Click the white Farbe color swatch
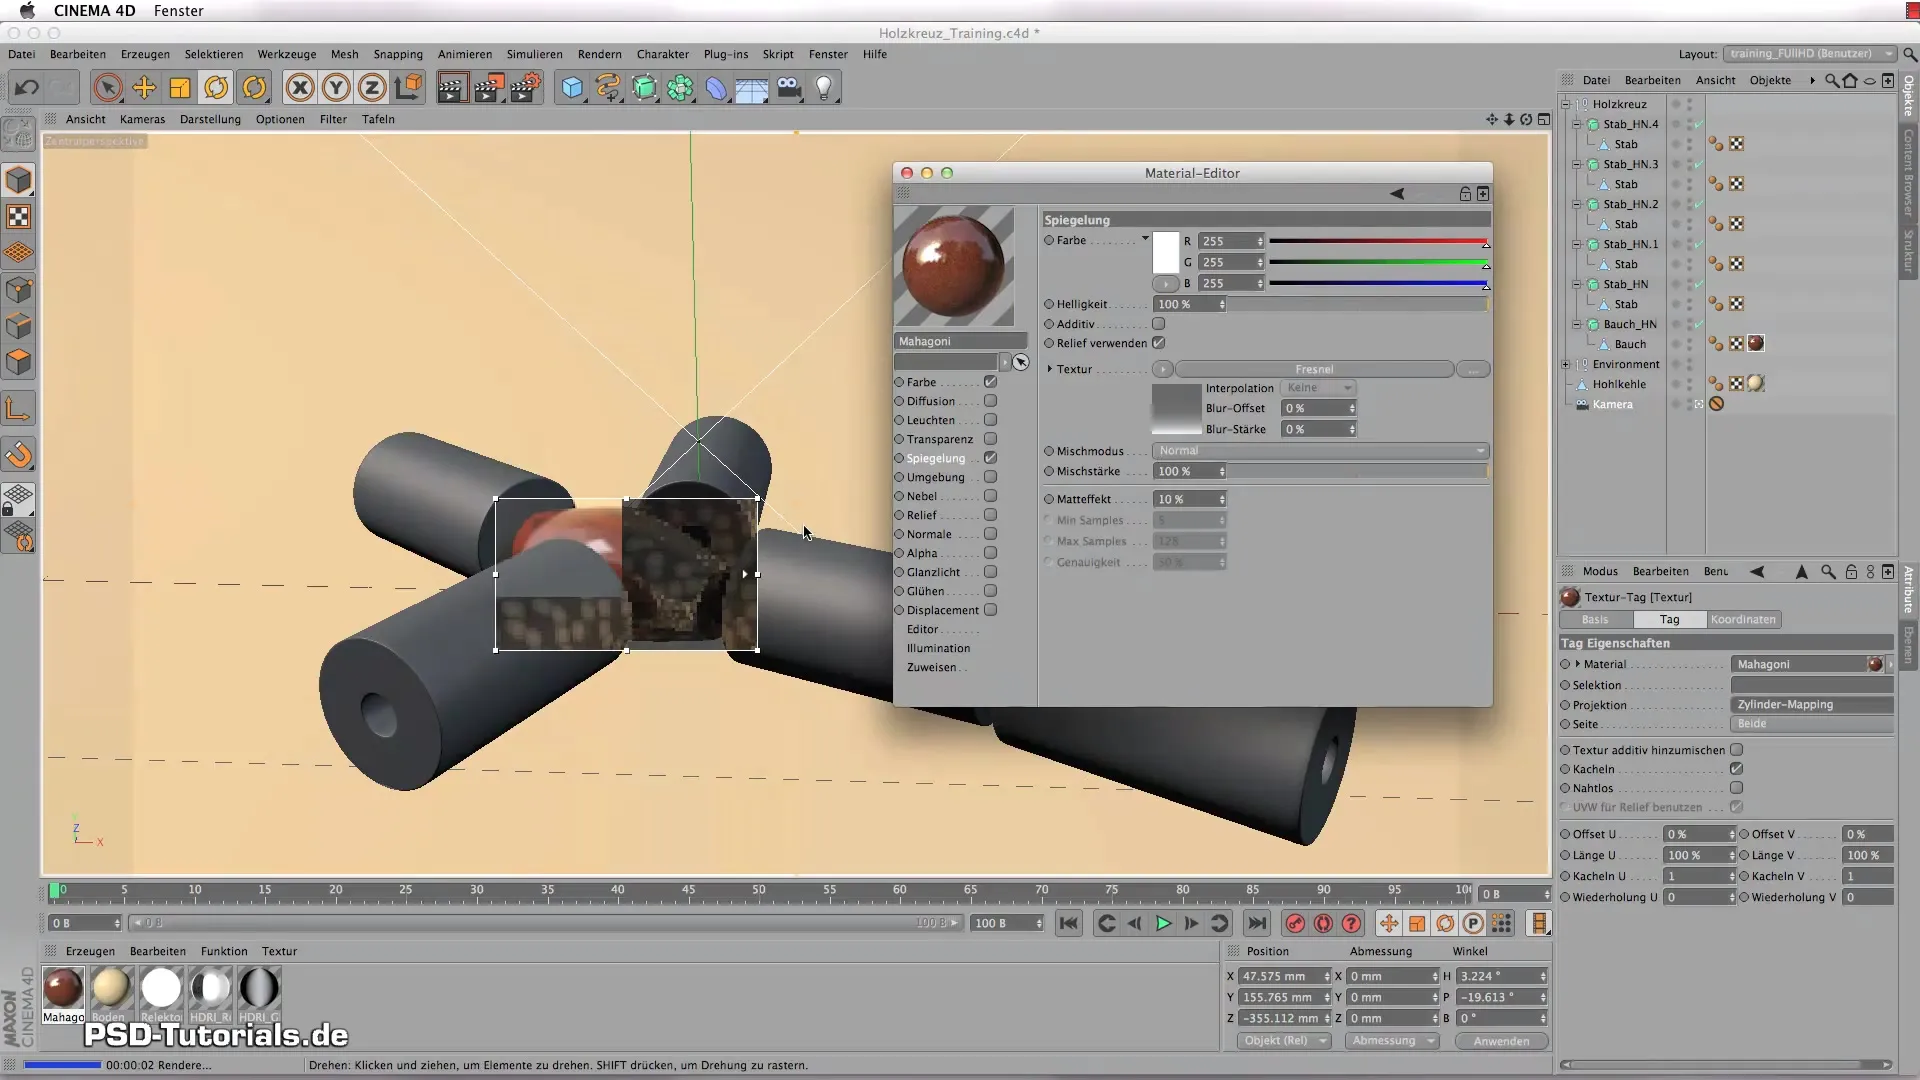 [x=1165, y=252]
